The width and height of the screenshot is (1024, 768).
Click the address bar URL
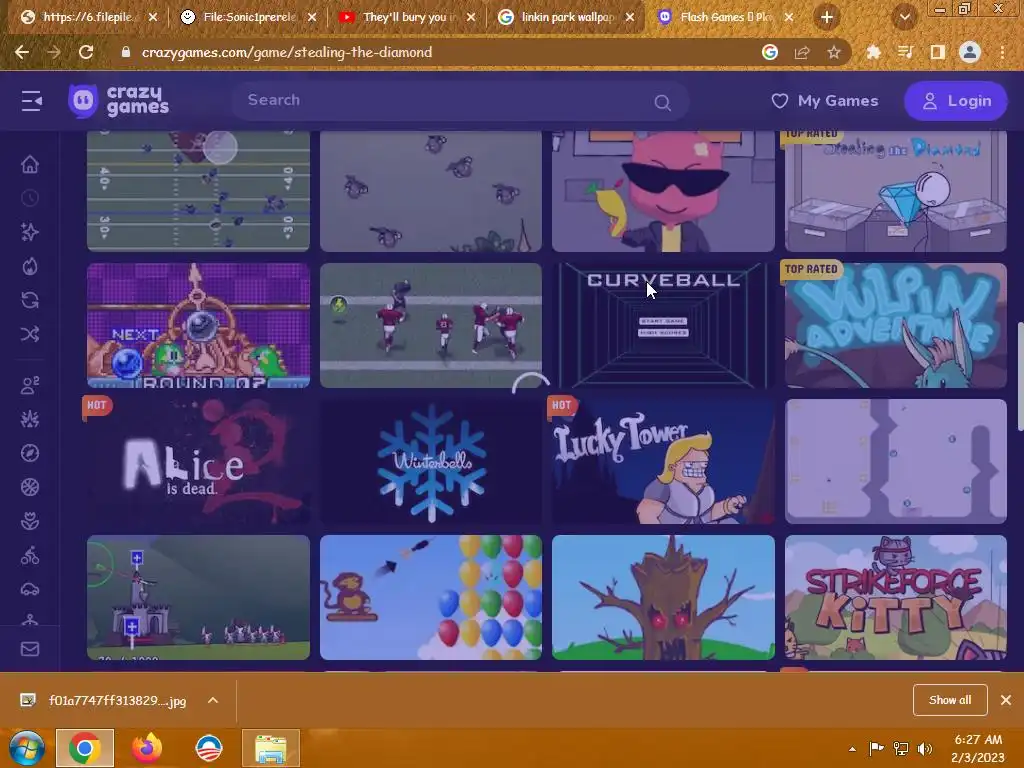coord(287,52)
